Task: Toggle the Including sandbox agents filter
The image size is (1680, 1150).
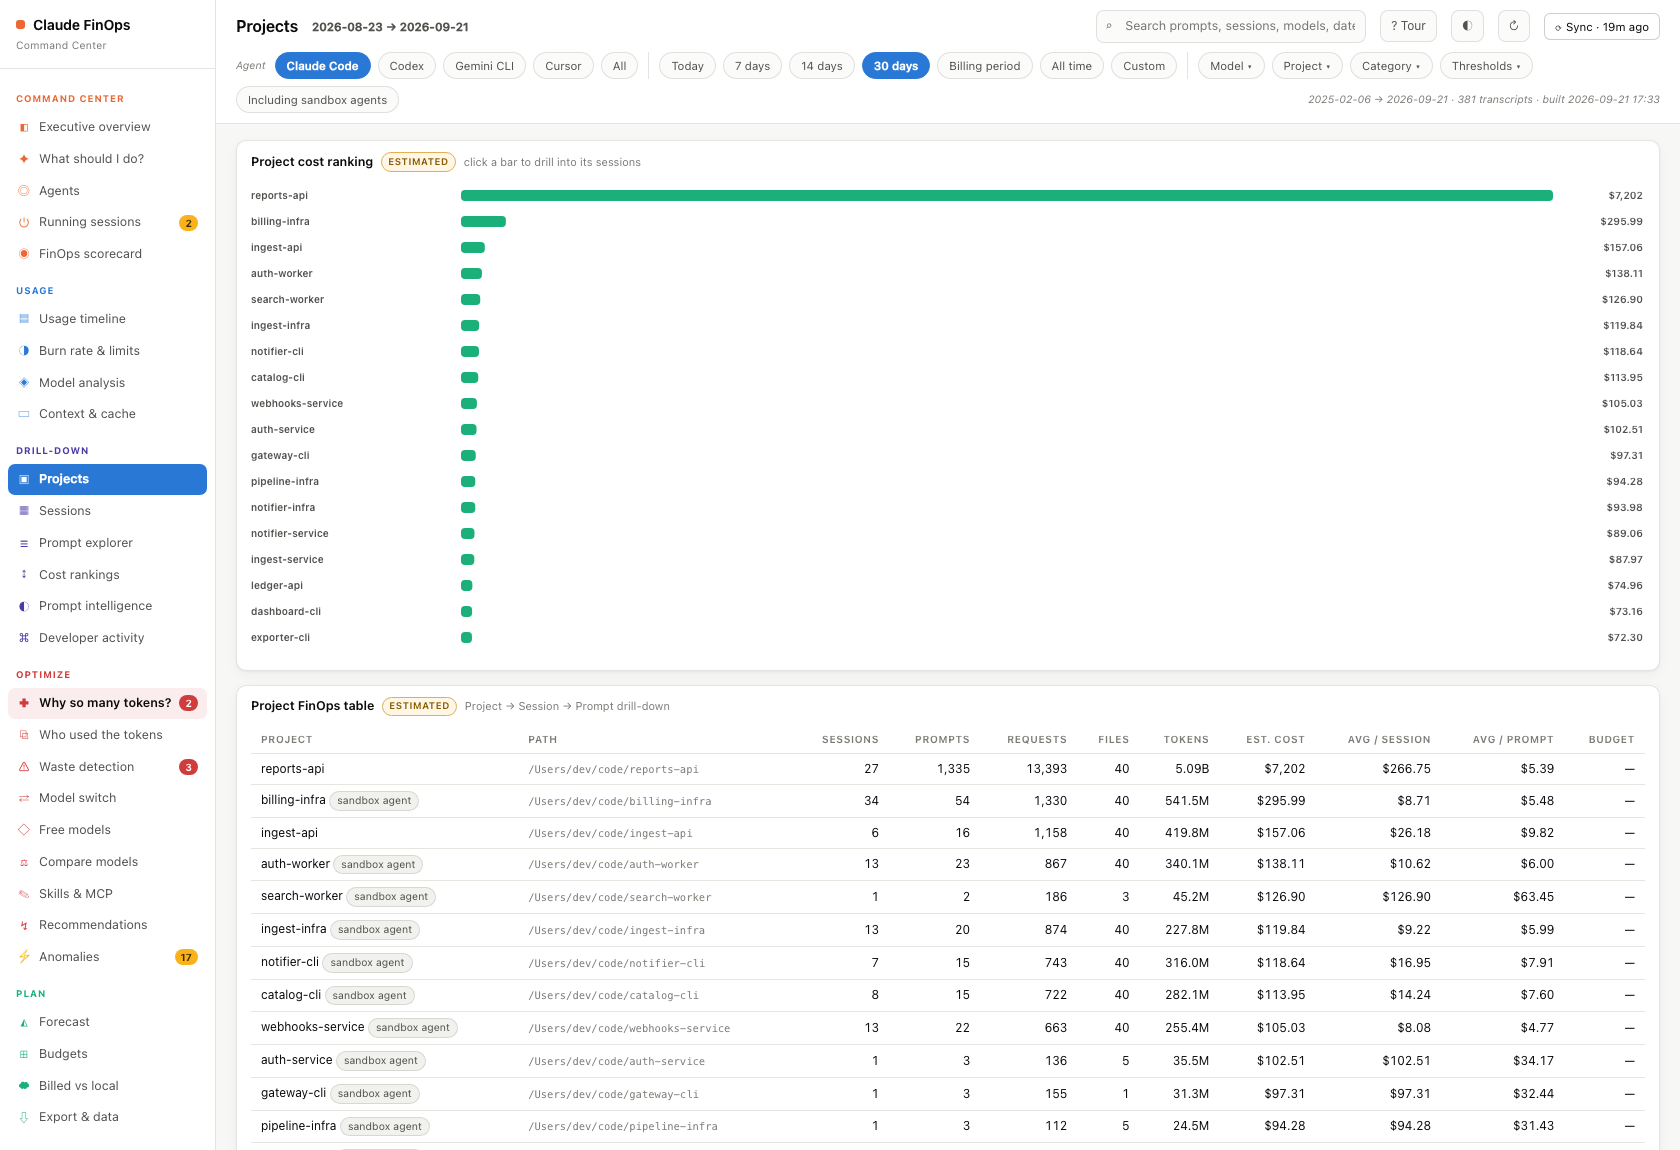Action: click(x=317, y=100)
